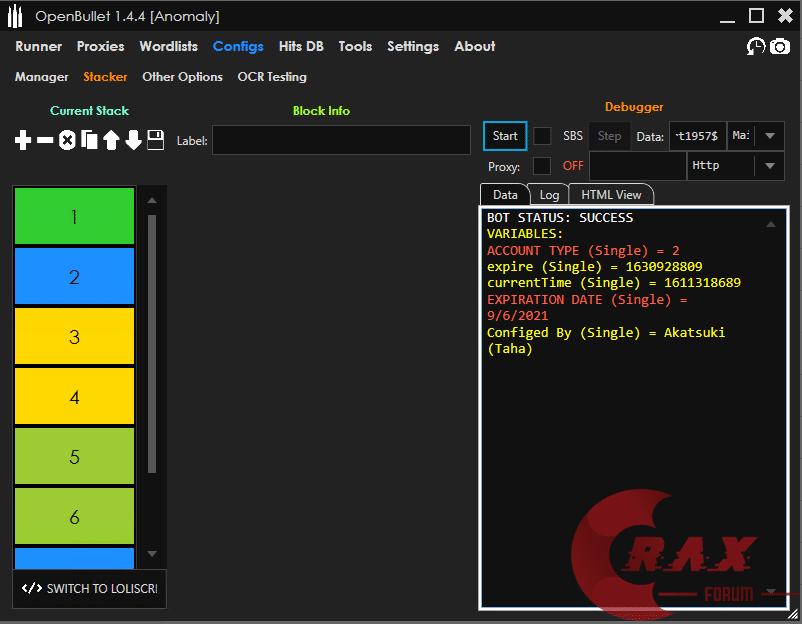Select the blue block number 2
802x624 pixels.
(x=74, y=277)
